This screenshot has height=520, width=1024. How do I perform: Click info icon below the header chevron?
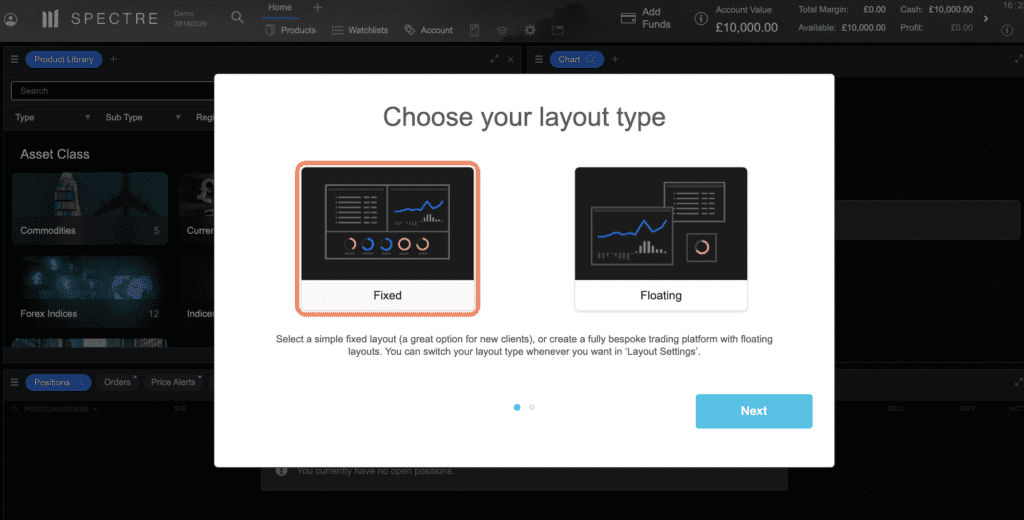(1007, 30)
